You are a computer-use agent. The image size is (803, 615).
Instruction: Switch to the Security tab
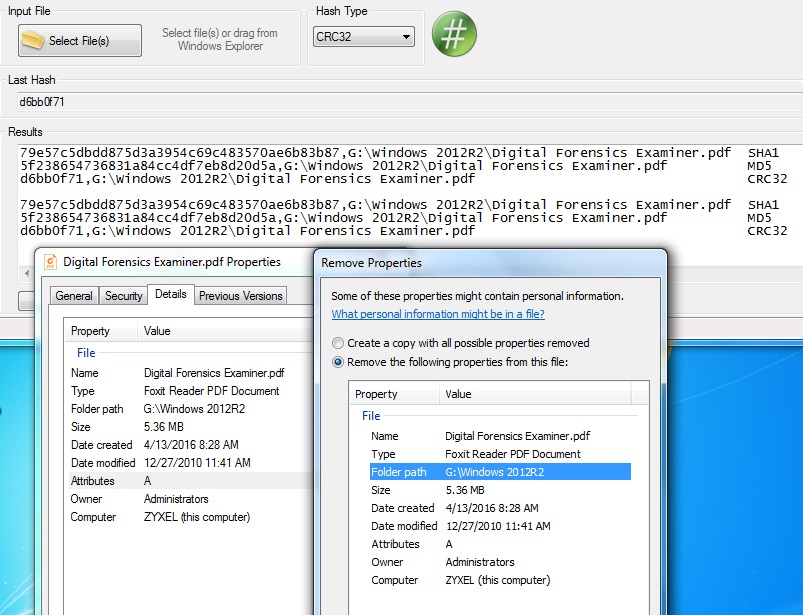pos(123,295)
